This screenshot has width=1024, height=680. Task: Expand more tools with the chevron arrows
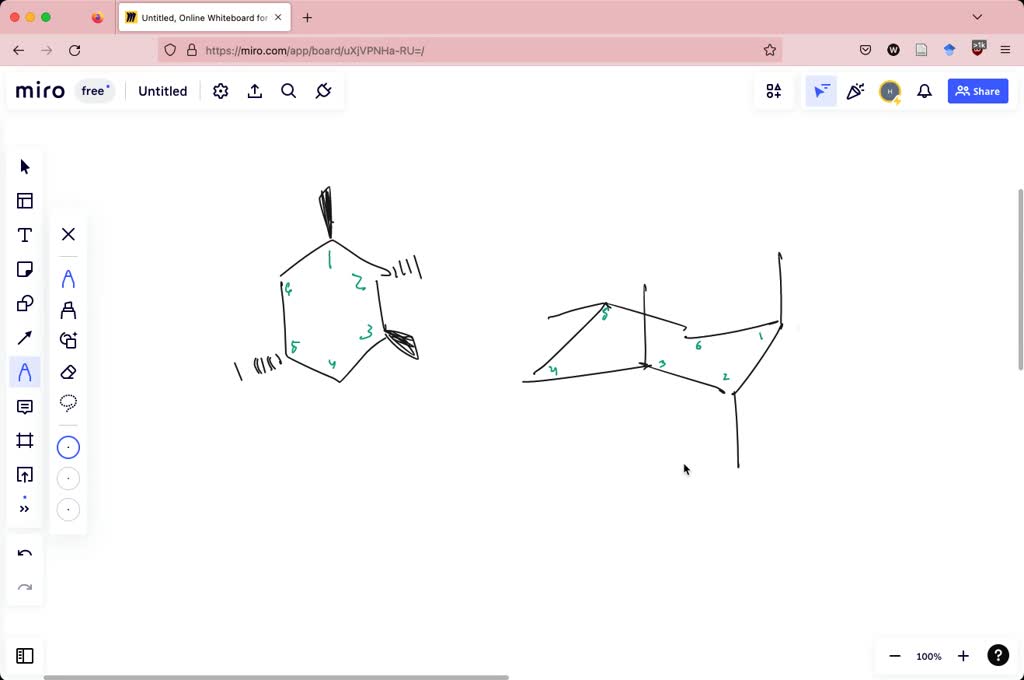[24, 508]
